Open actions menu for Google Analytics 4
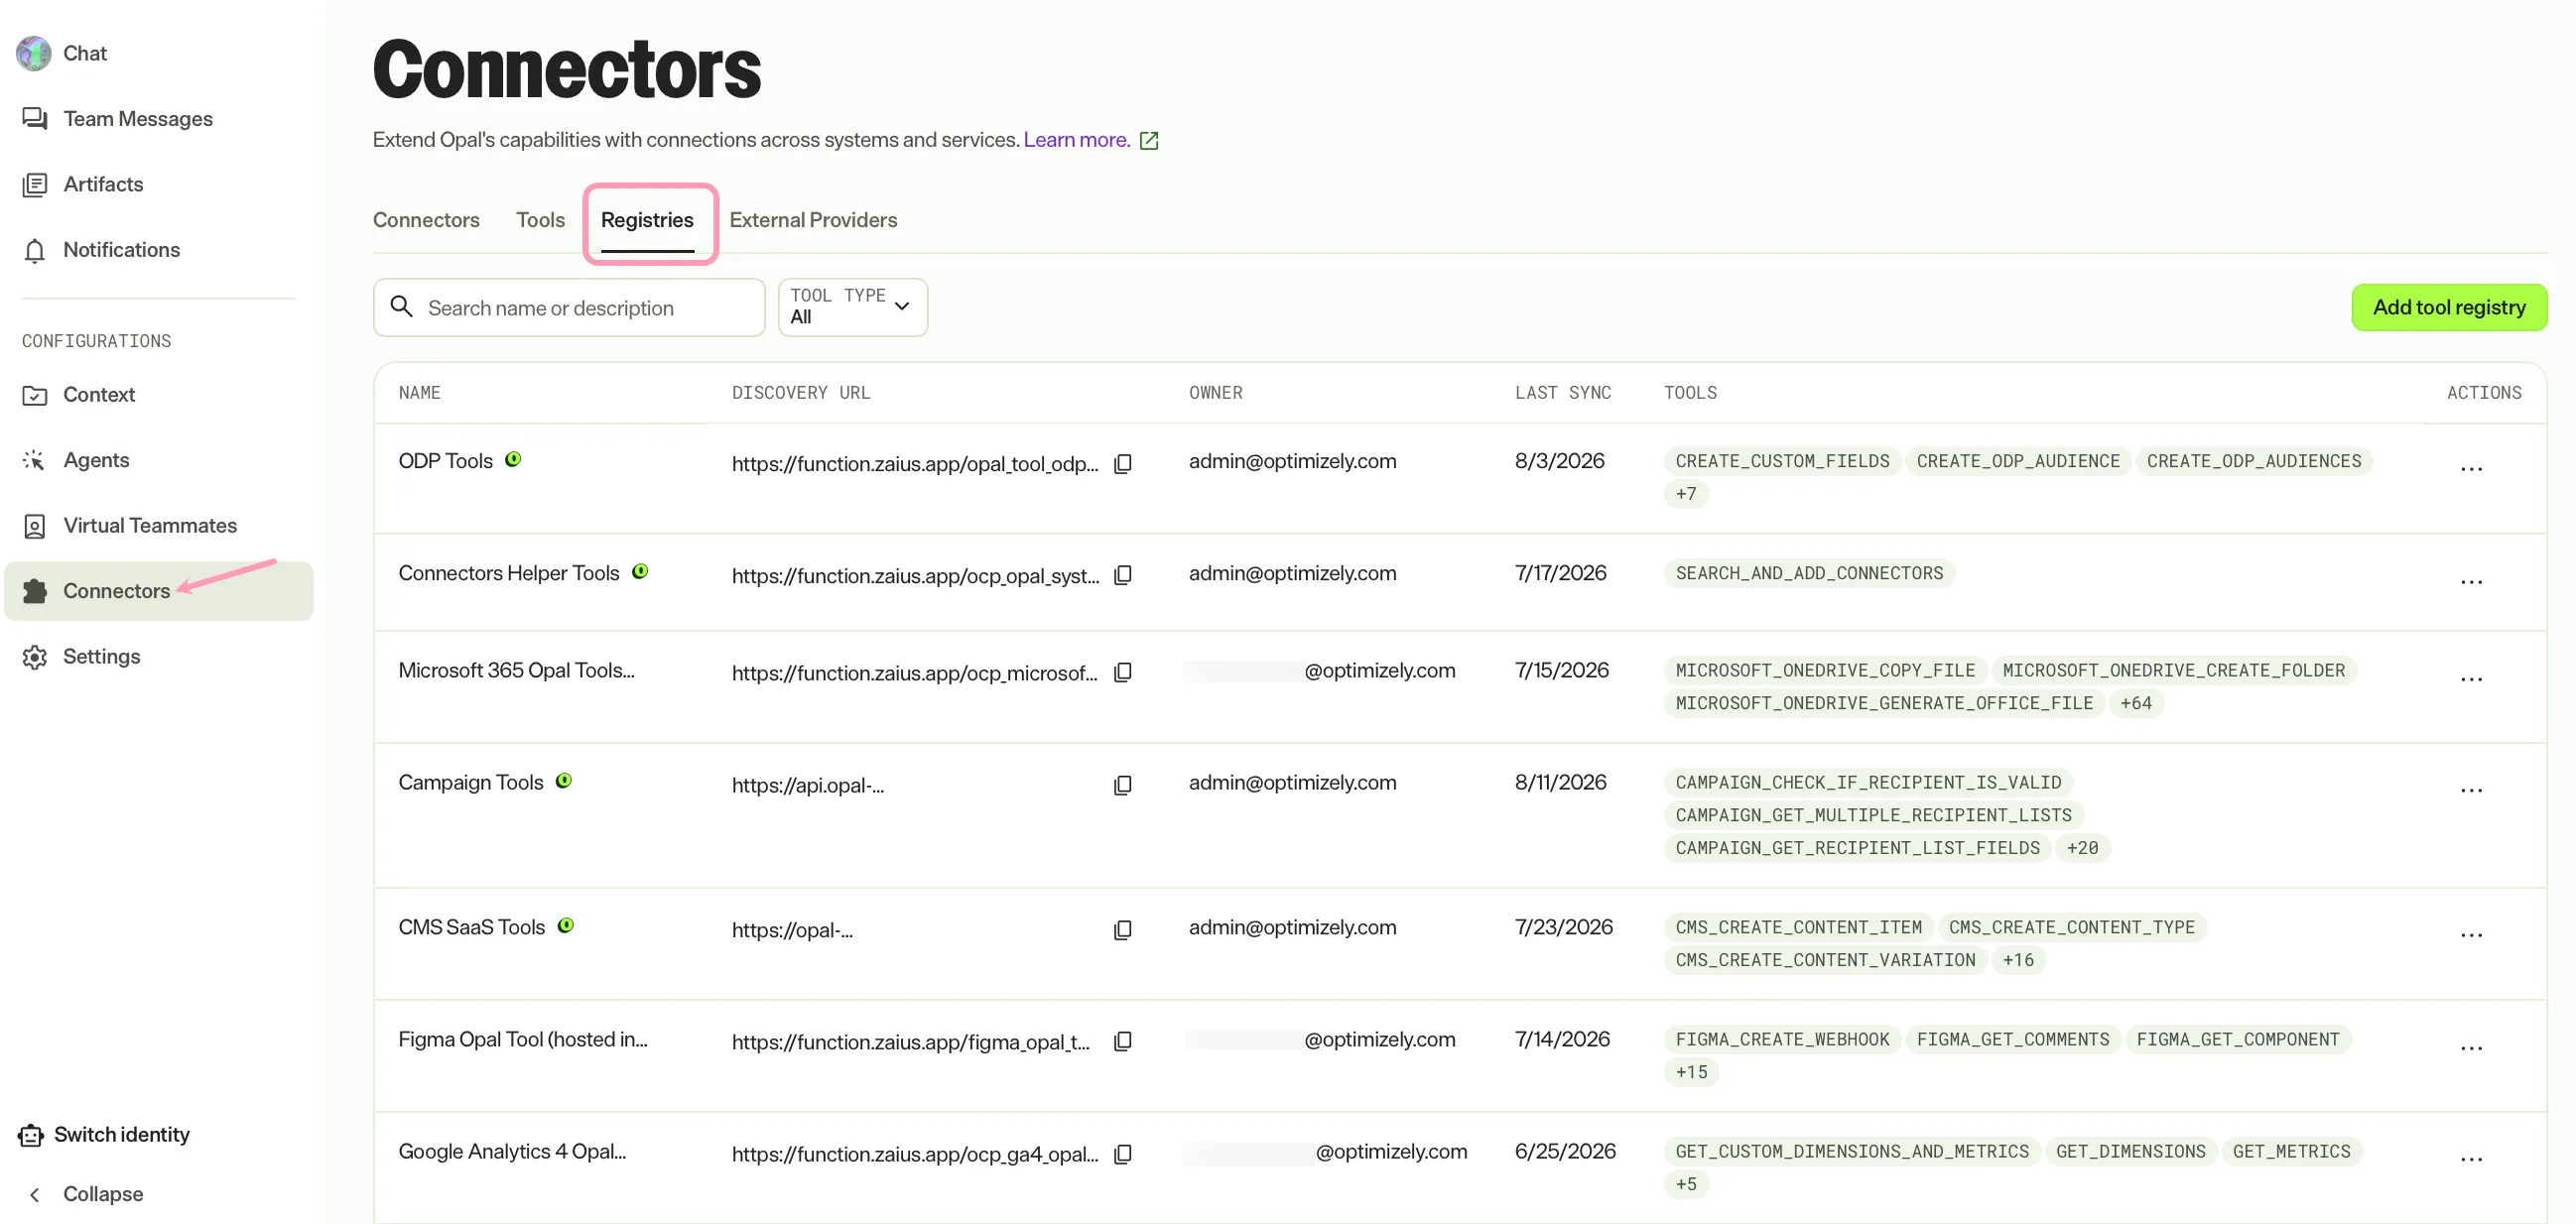The width and height of the screenshot is (2576, 1224). pos(2471,1160)
